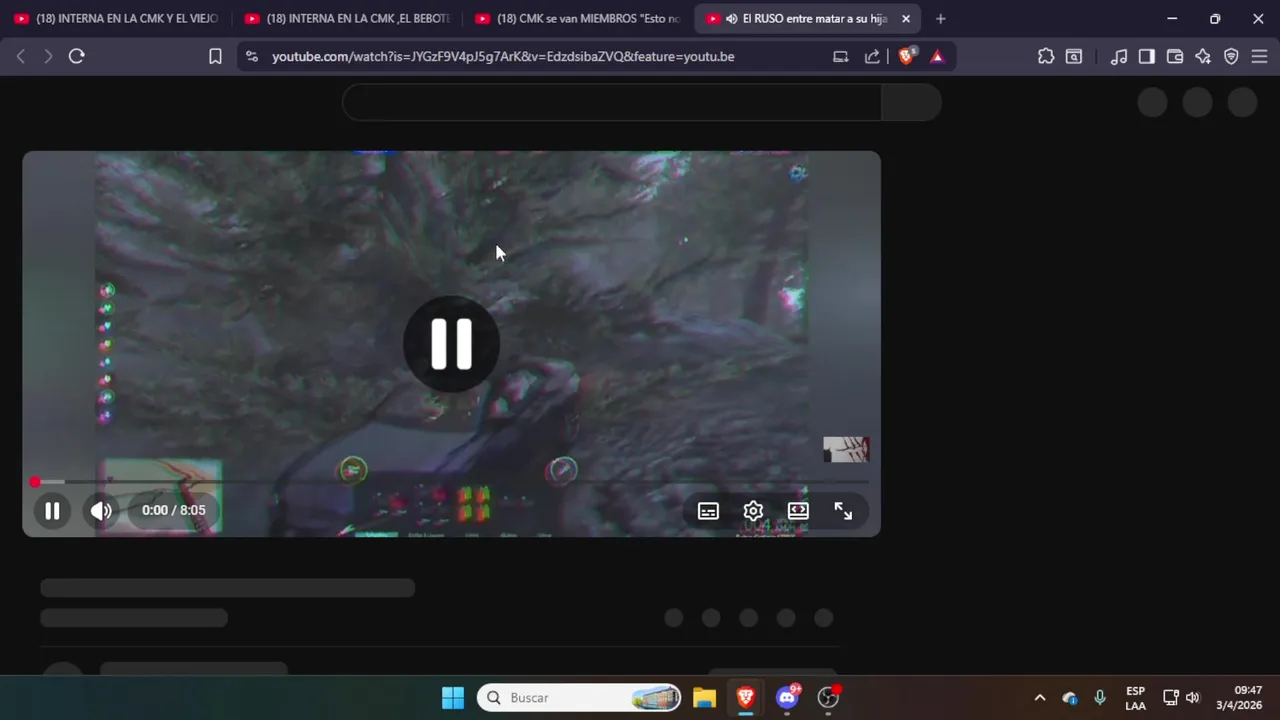This screenshot has height=720, width=1280.
Task: View site information in the address bar
Action: pos(251,56)
